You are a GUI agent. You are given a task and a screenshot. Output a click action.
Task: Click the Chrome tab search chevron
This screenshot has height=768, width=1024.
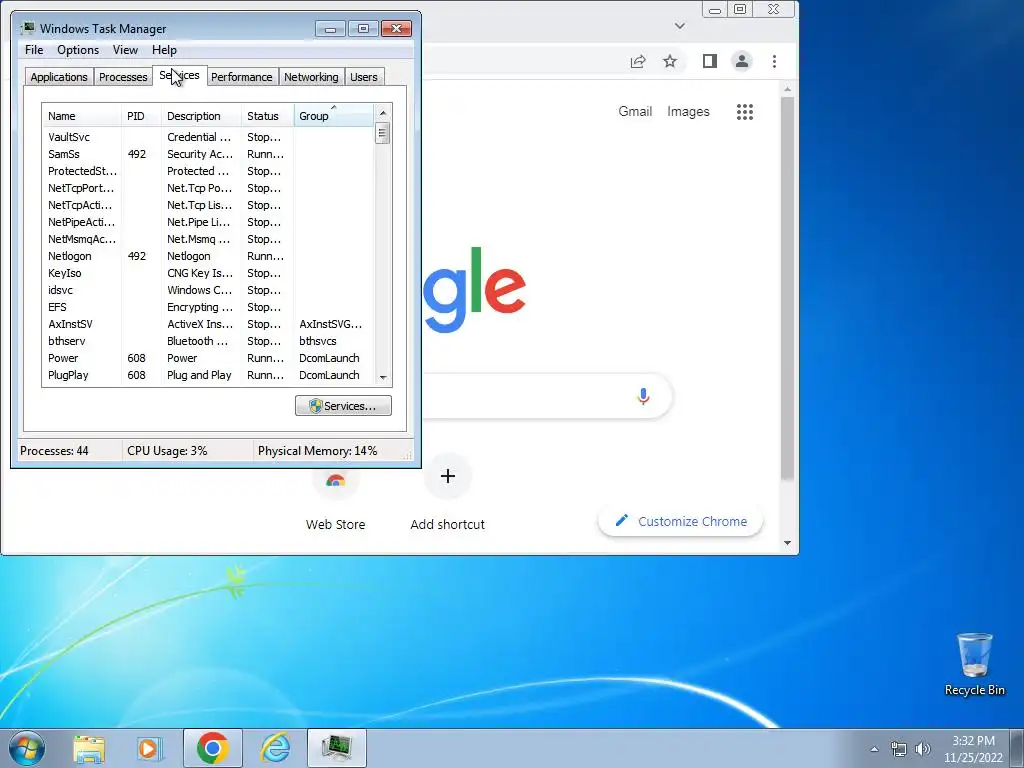point(680,26)
